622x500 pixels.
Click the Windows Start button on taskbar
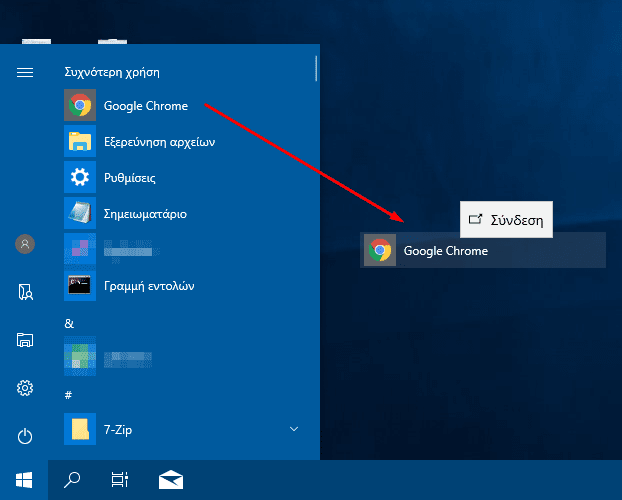[x=24, y=480]
